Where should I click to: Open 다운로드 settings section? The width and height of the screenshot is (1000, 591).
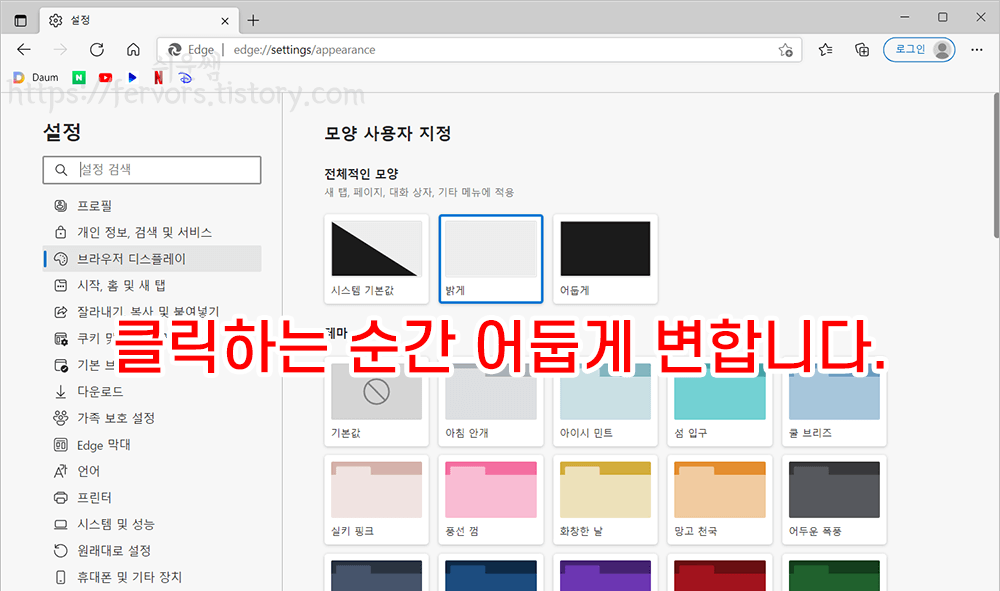click(152, 391)
